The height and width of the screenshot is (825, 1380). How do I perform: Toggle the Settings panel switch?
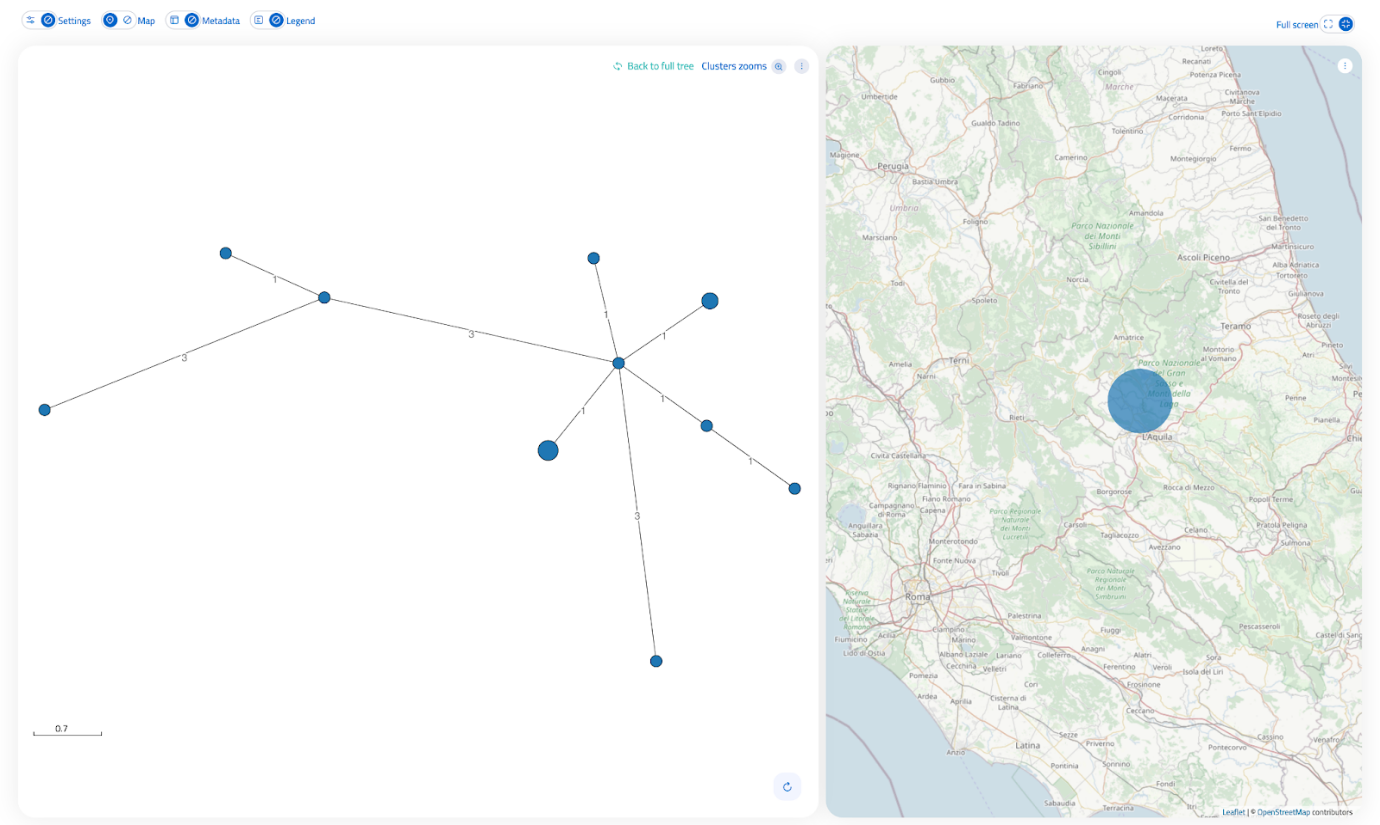coord(40,20)
